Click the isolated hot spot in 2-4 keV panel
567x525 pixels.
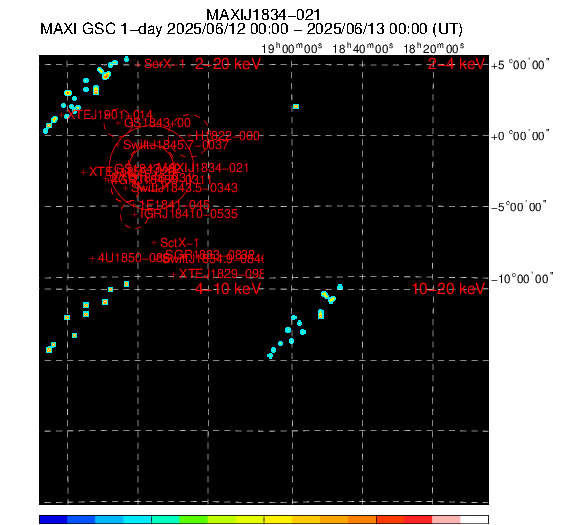296,107
